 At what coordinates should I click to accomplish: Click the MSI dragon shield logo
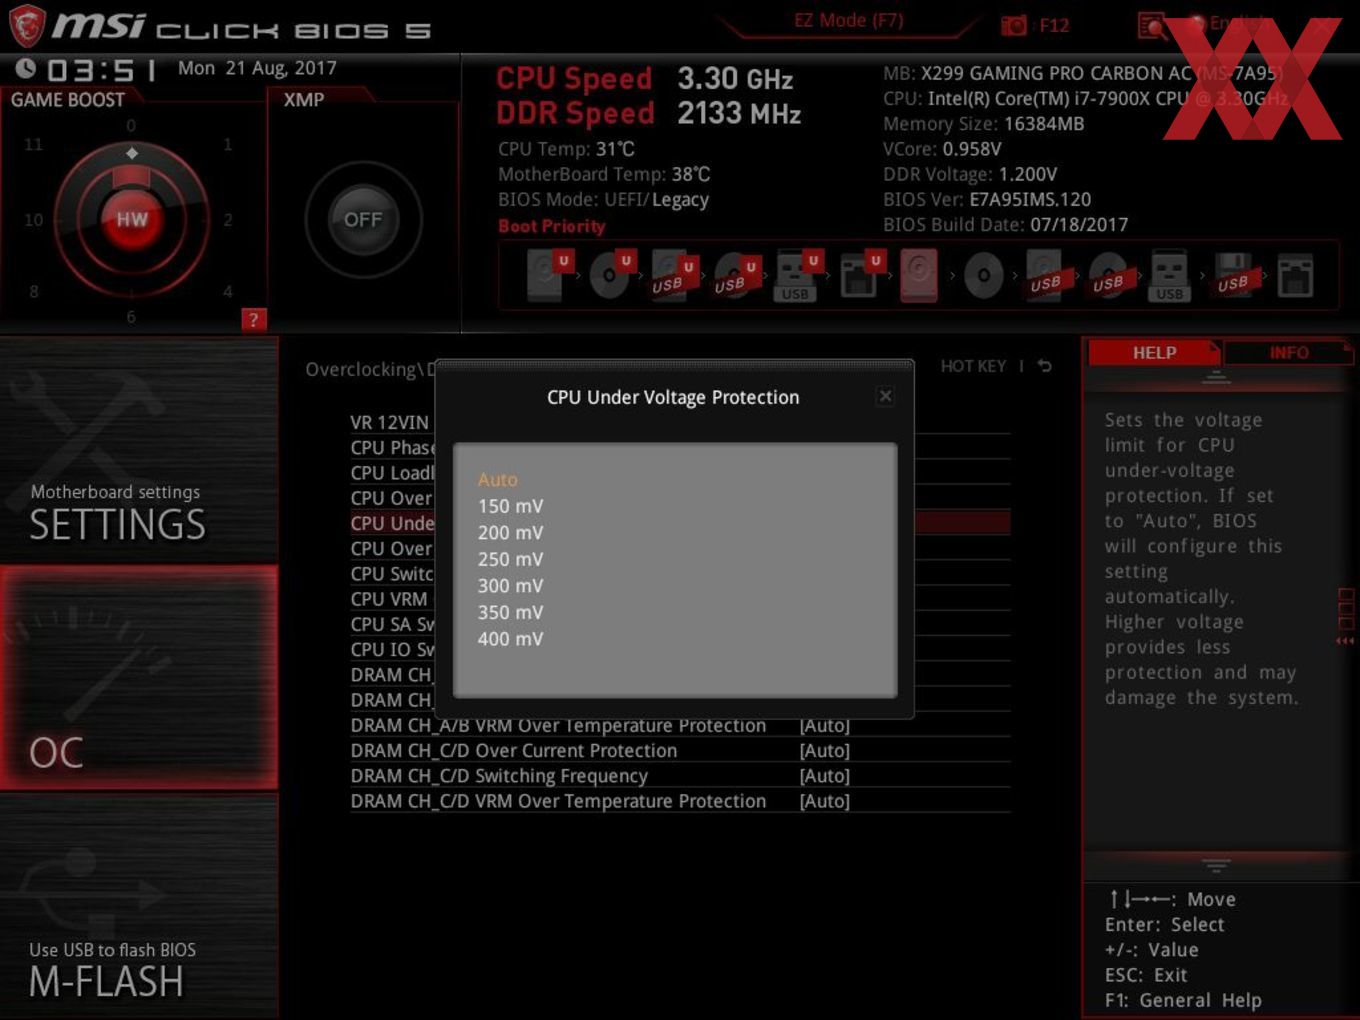point(26,26)
